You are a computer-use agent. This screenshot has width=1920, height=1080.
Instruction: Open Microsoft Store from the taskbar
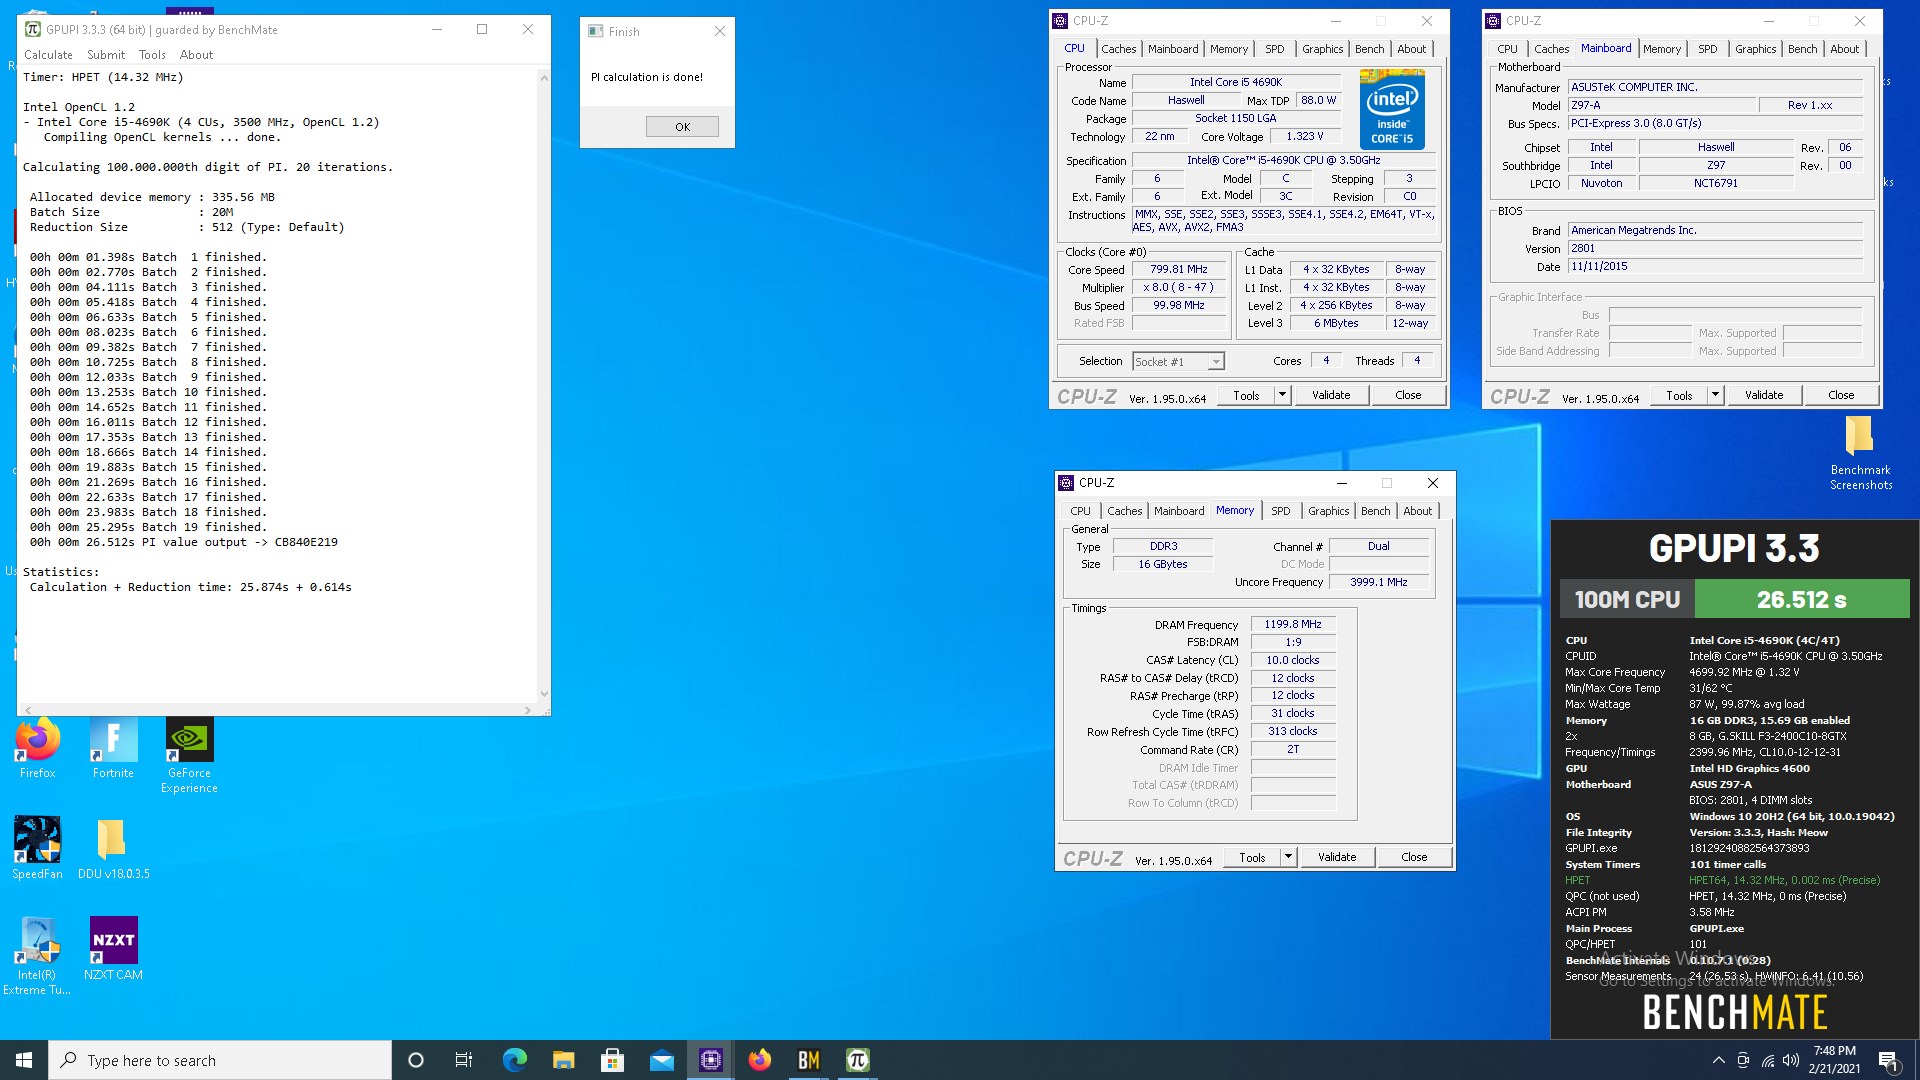[x=612, y=1060]
